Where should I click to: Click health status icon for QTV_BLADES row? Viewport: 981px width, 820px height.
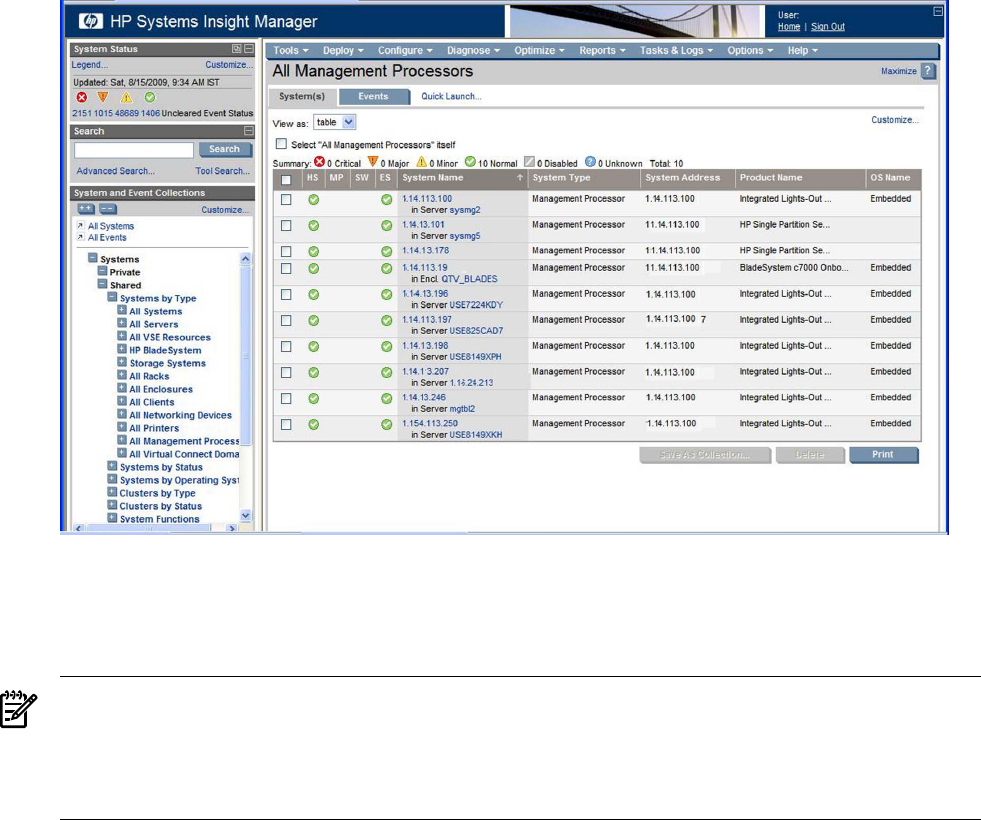click(x=313, y=268)
